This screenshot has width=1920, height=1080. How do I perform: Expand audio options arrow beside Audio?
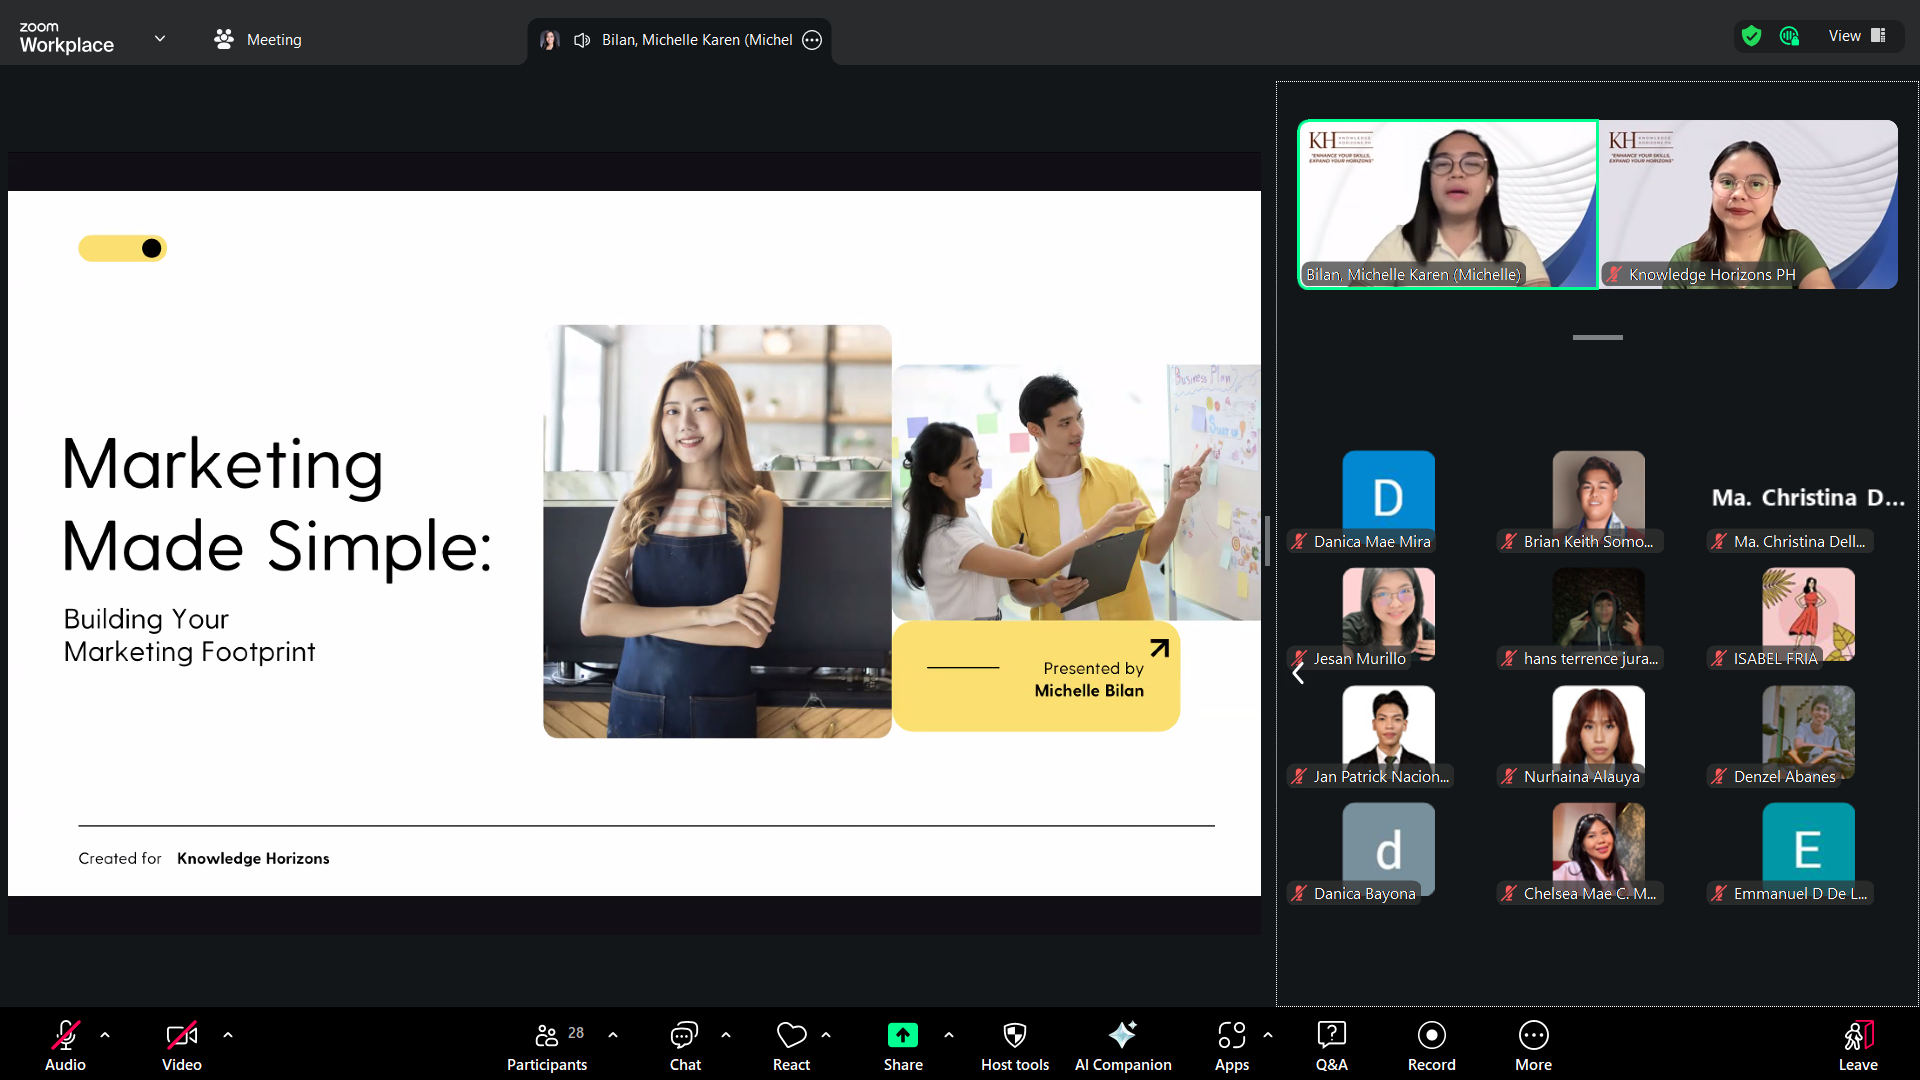[105, 1035]
